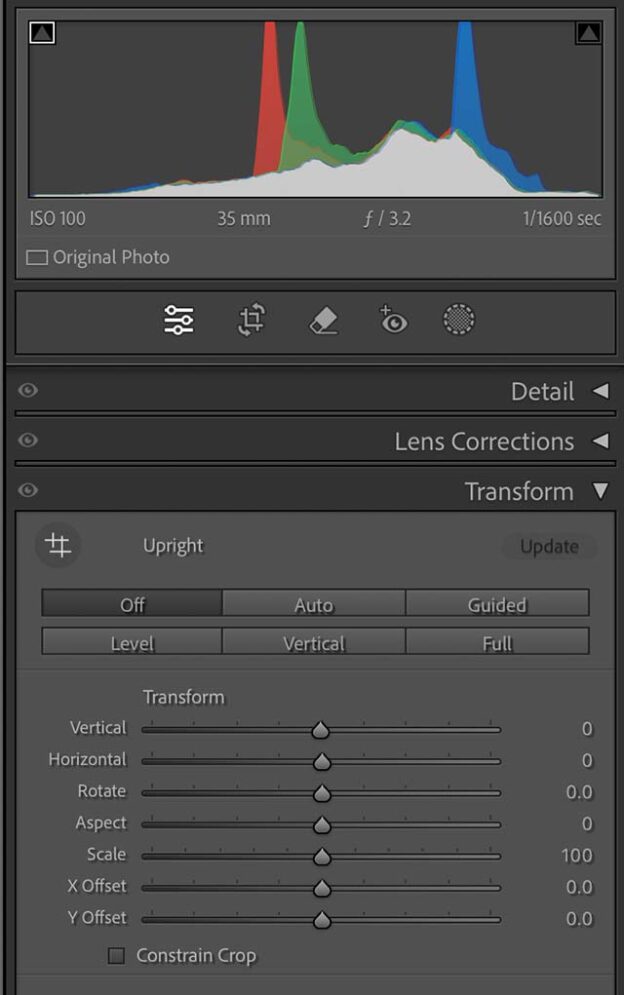The image size is (624, 995).
Task: Toggle the shadow clipping indicator on histogram
Action: [x=44, y=33]
